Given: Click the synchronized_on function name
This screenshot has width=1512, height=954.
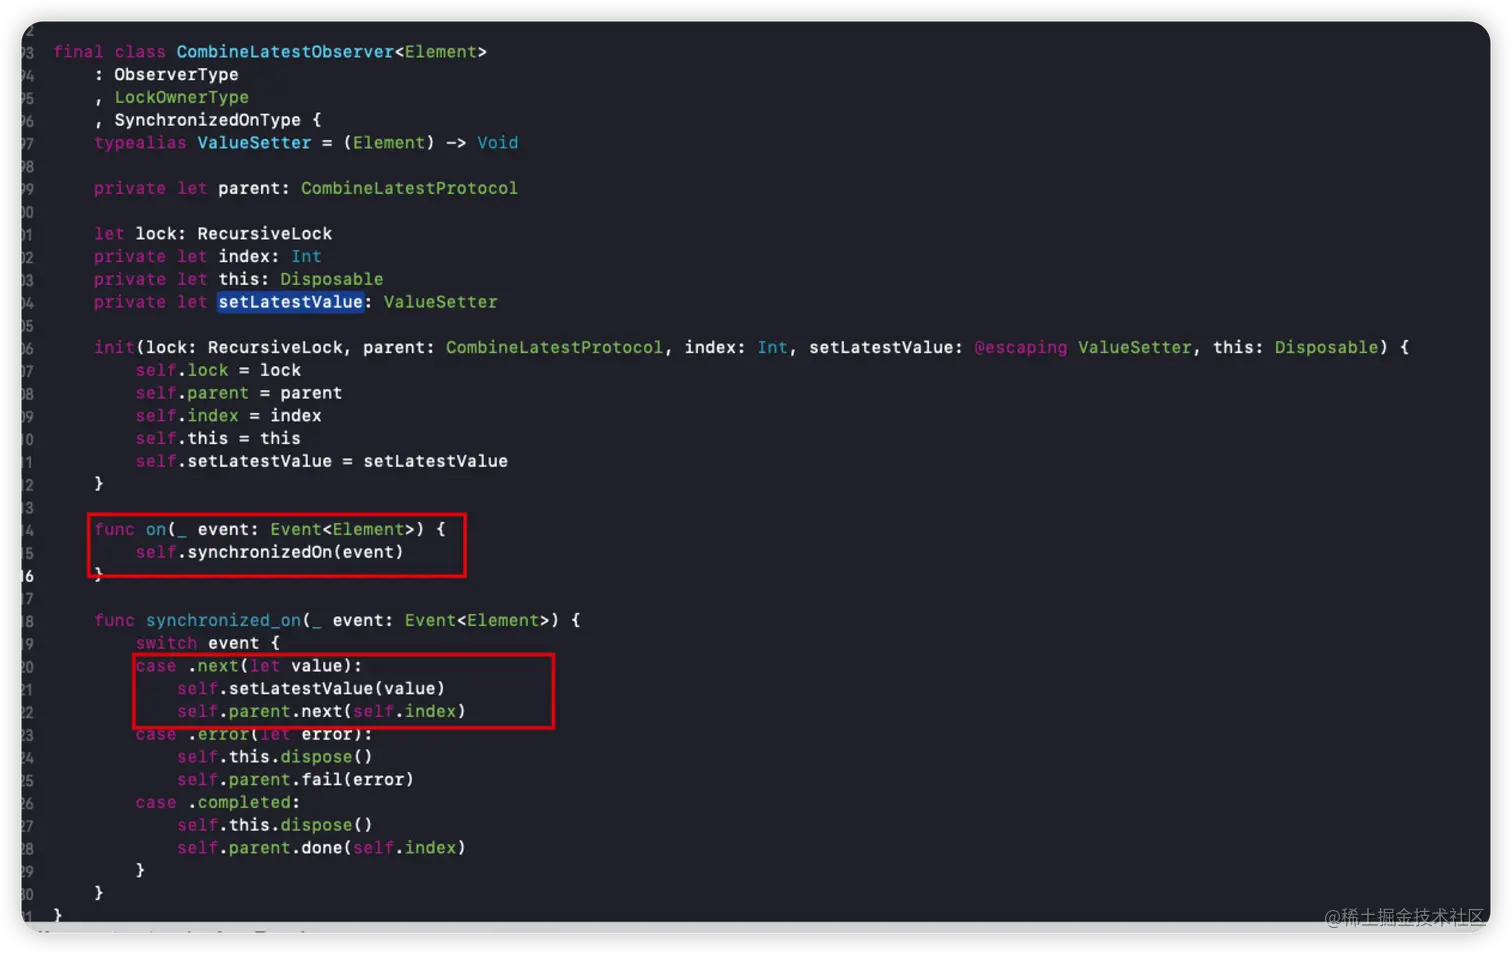Looking at the screenshot, I should click(x=223, y=621).
